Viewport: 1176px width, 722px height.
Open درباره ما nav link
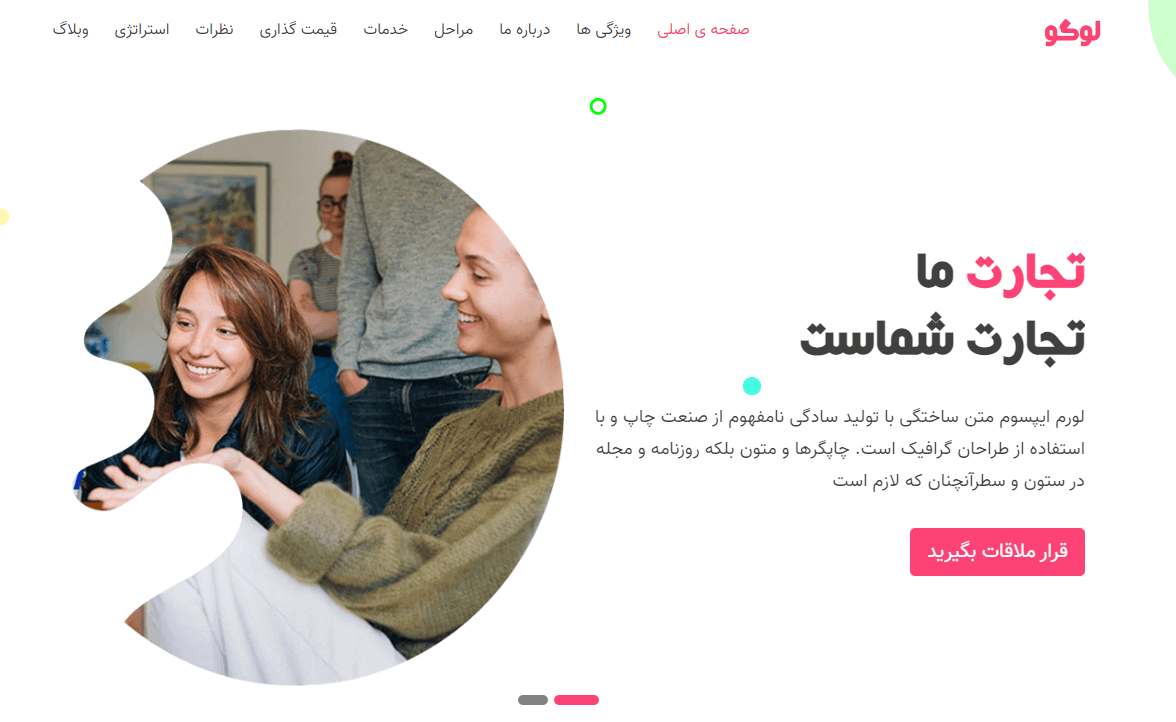pos(524,30)
